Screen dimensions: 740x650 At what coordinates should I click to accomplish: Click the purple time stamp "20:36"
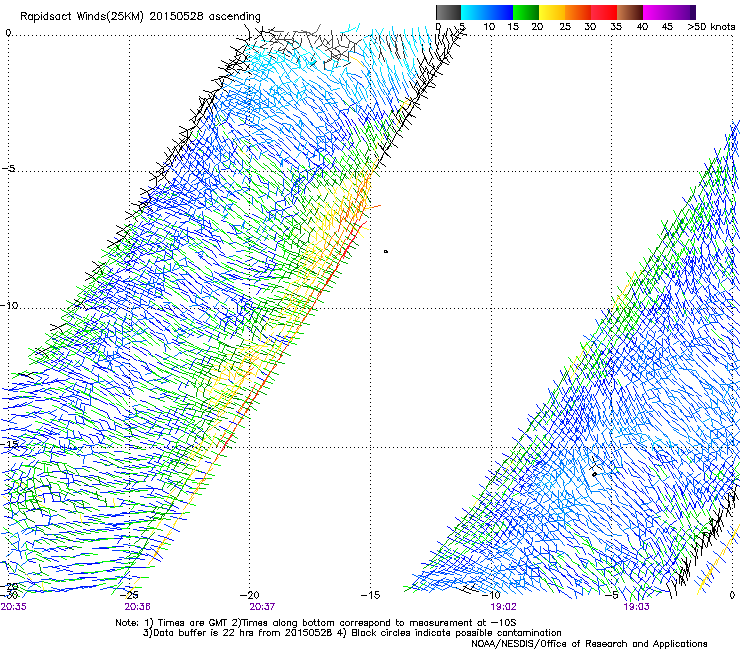click(137, 606)
